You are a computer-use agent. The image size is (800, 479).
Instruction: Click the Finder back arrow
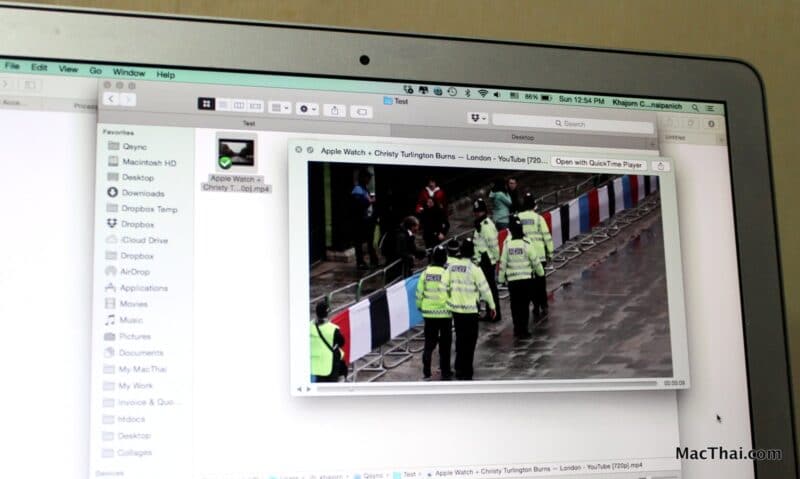click(x=111, y=98)
